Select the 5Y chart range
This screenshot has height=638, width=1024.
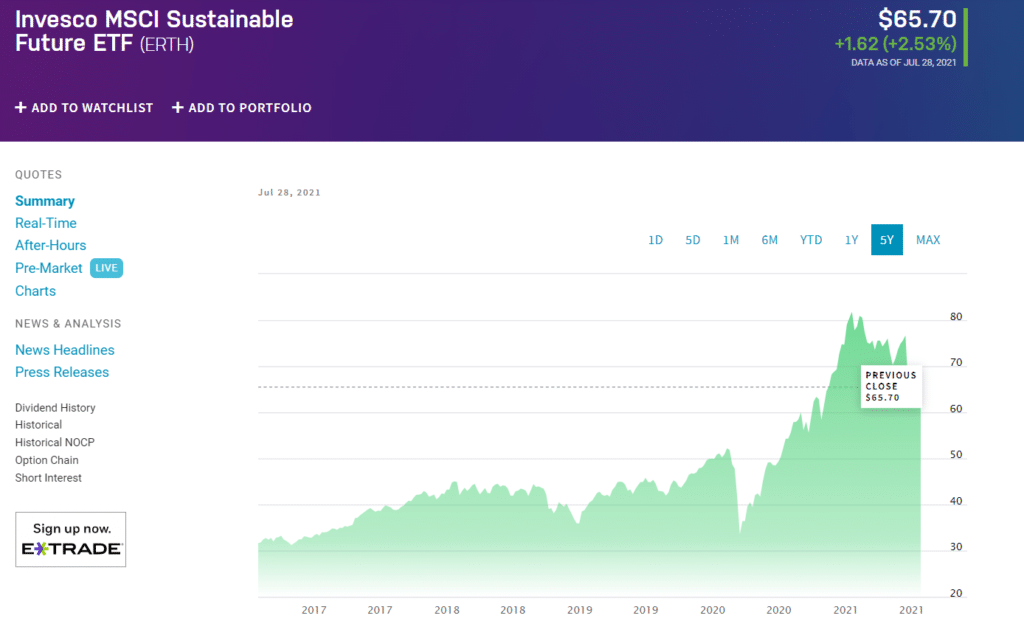click(x=887, y=240)
